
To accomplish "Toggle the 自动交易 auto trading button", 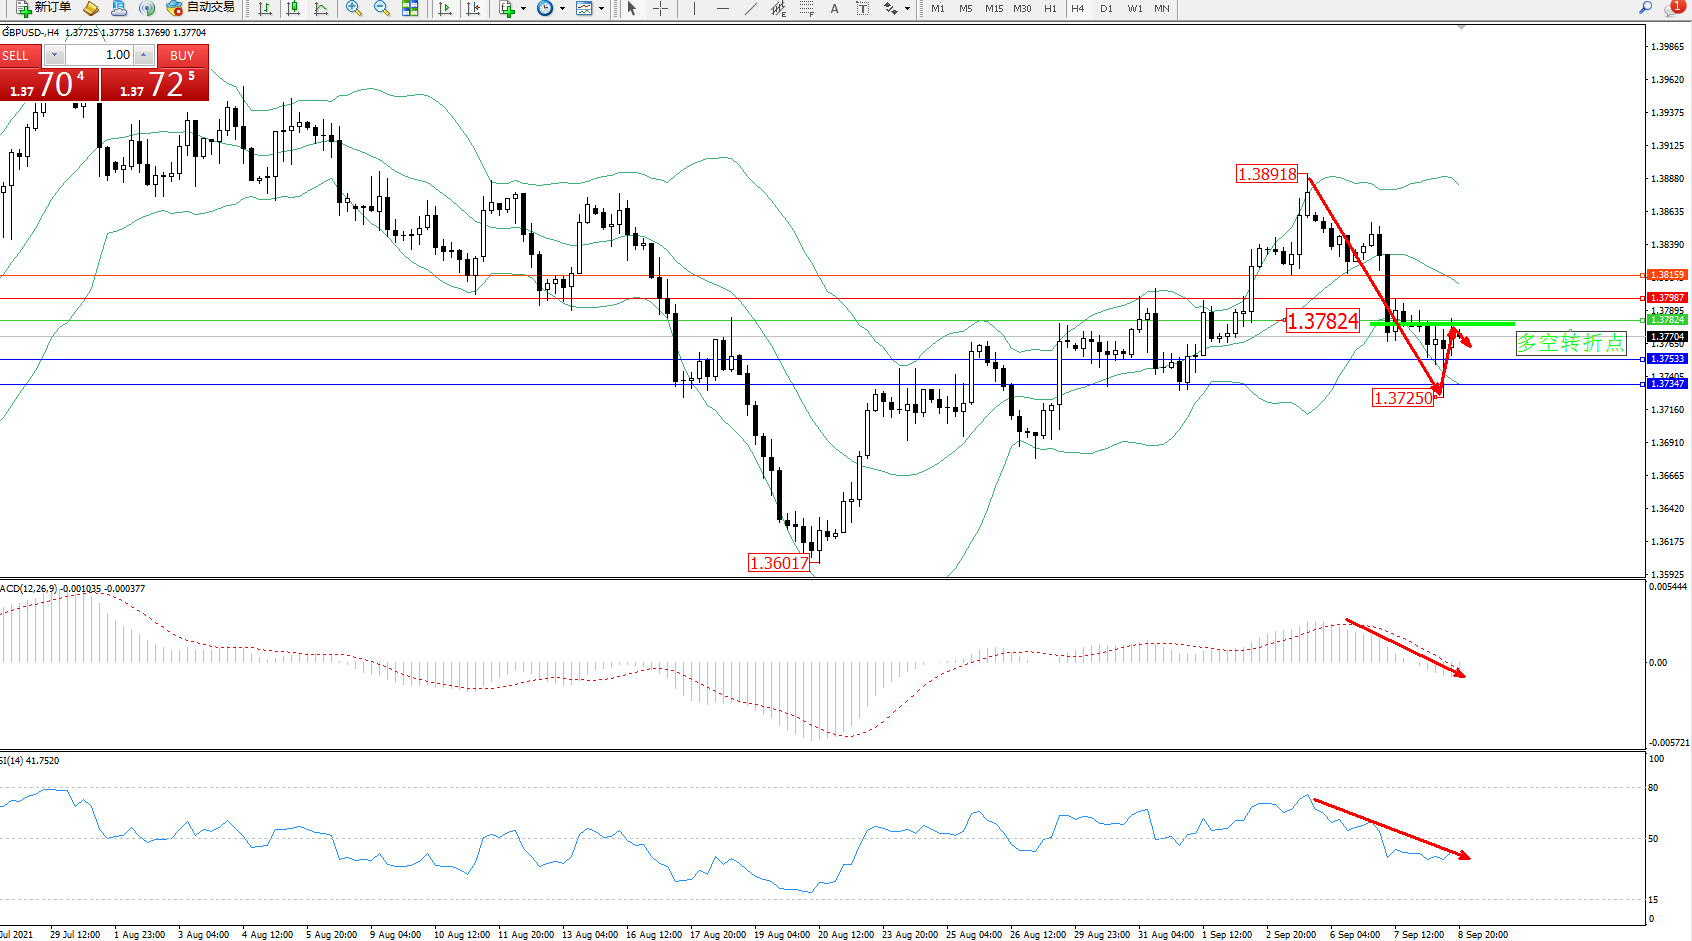I will [201, 8].
